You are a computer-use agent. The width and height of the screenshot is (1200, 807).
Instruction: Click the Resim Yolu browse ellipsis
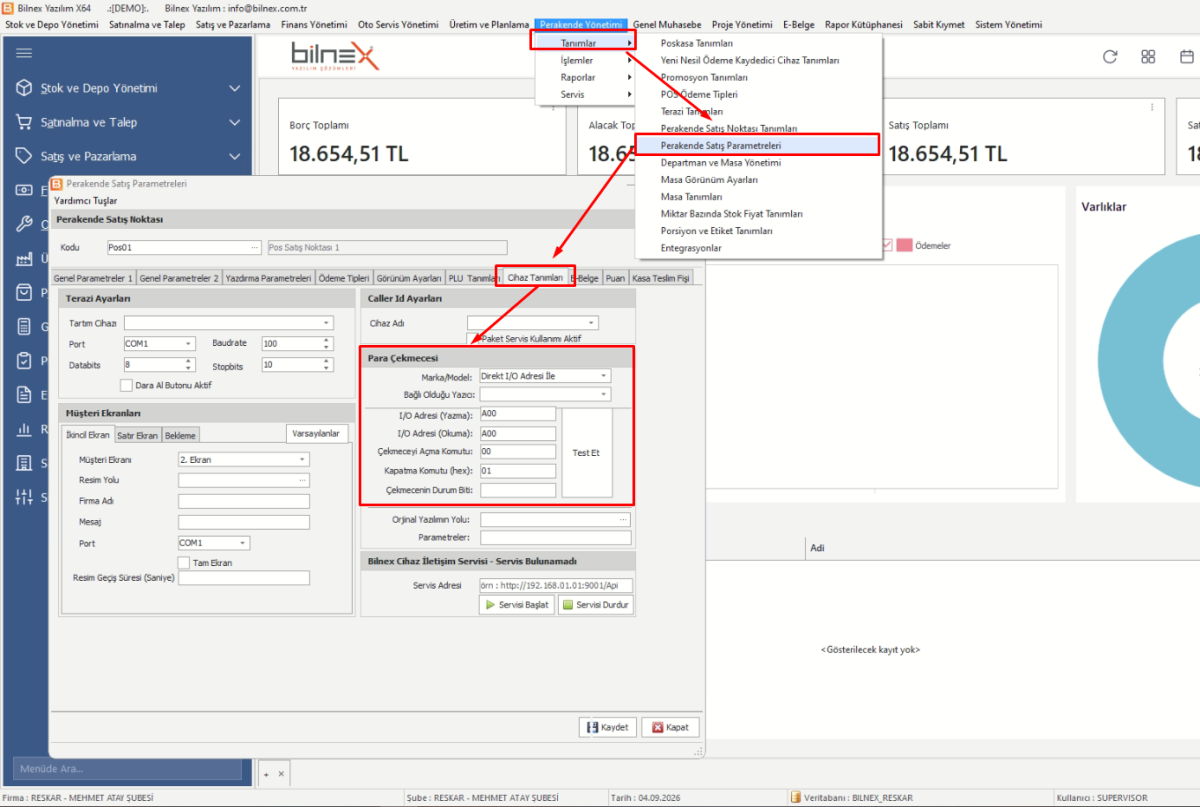[x=303, y=480]
